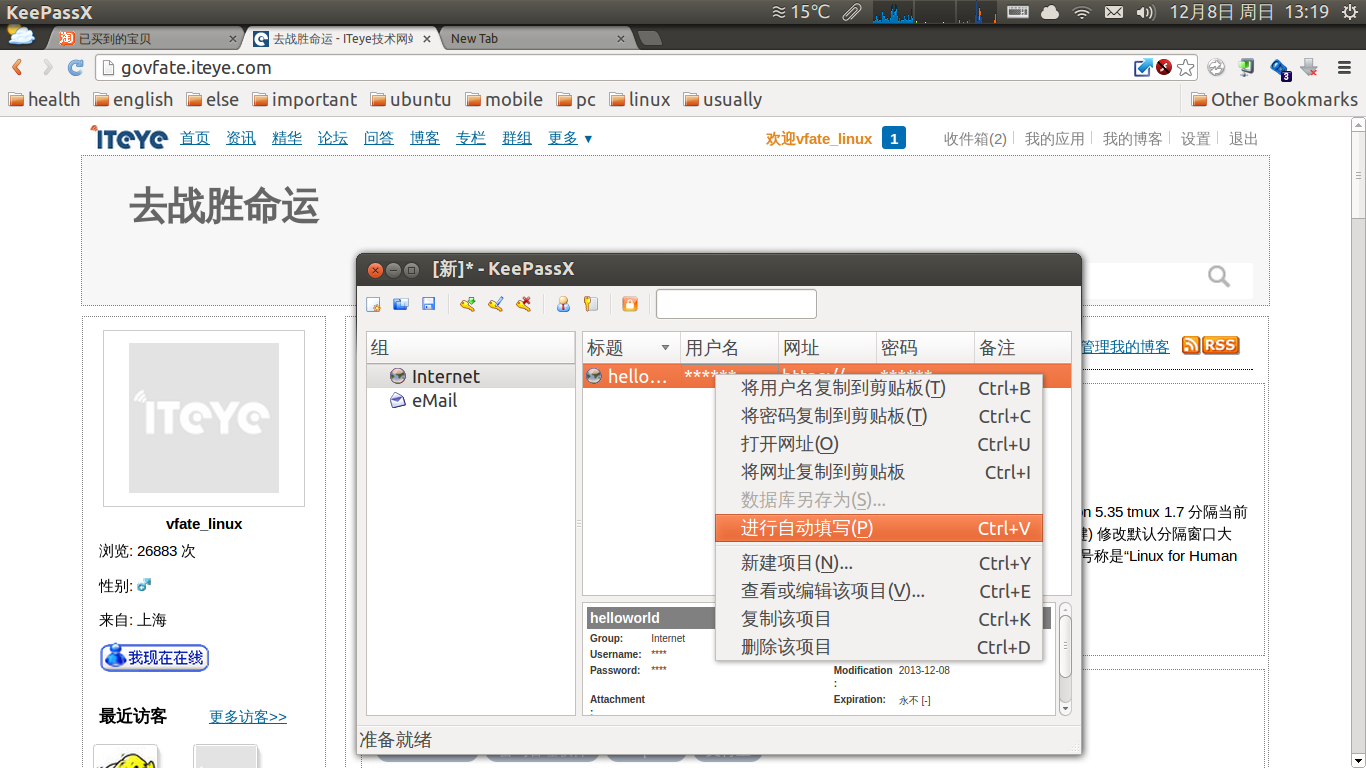
Task: Sort entries by the 标题 column
Action: point(631,347)
